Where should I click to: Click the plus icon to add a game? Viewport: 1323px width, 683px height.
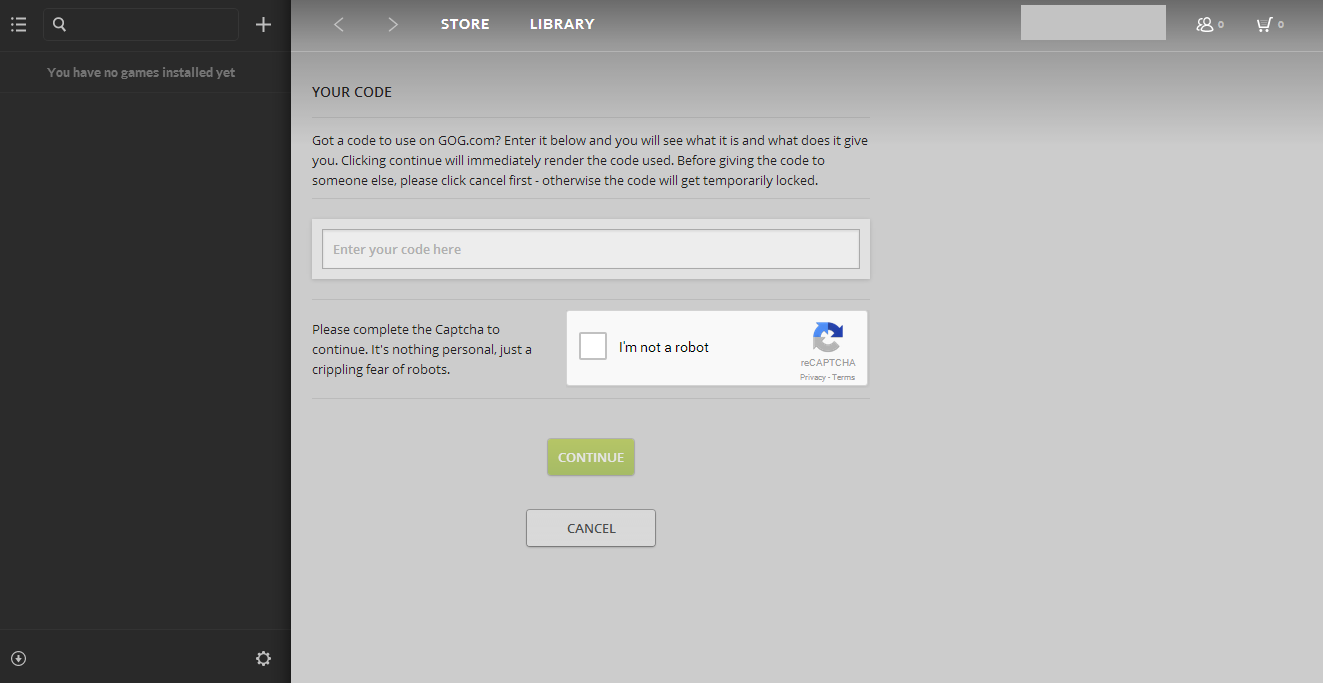pyautogui.click(x=263, y=25)
